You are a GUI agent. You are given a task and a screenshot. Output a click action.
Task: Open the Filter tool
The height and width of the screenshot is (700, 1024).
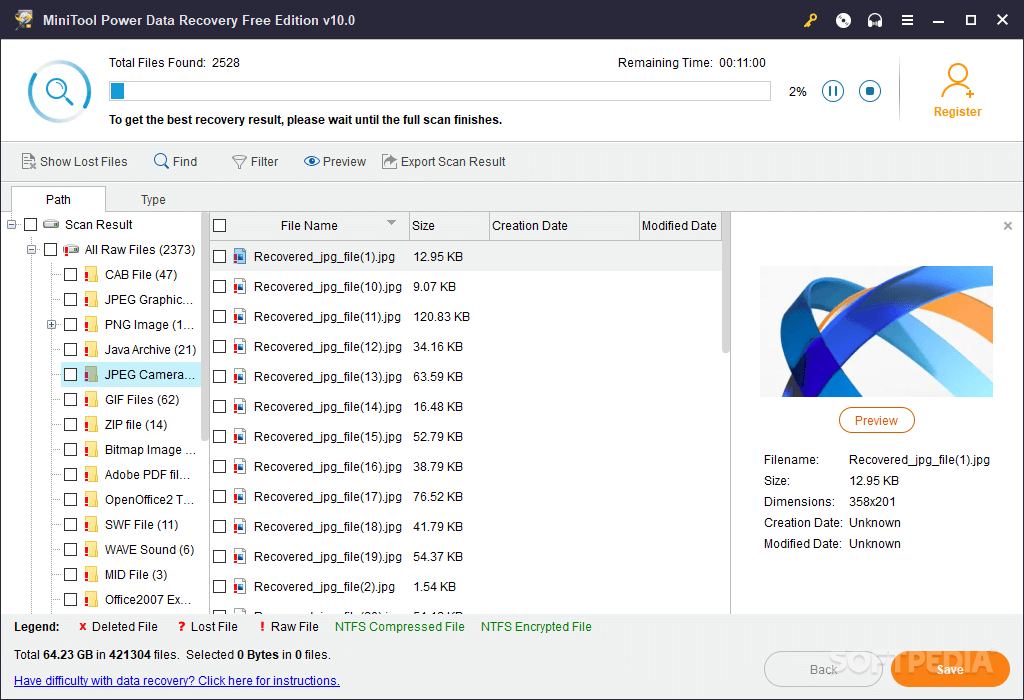coord(255,161)
